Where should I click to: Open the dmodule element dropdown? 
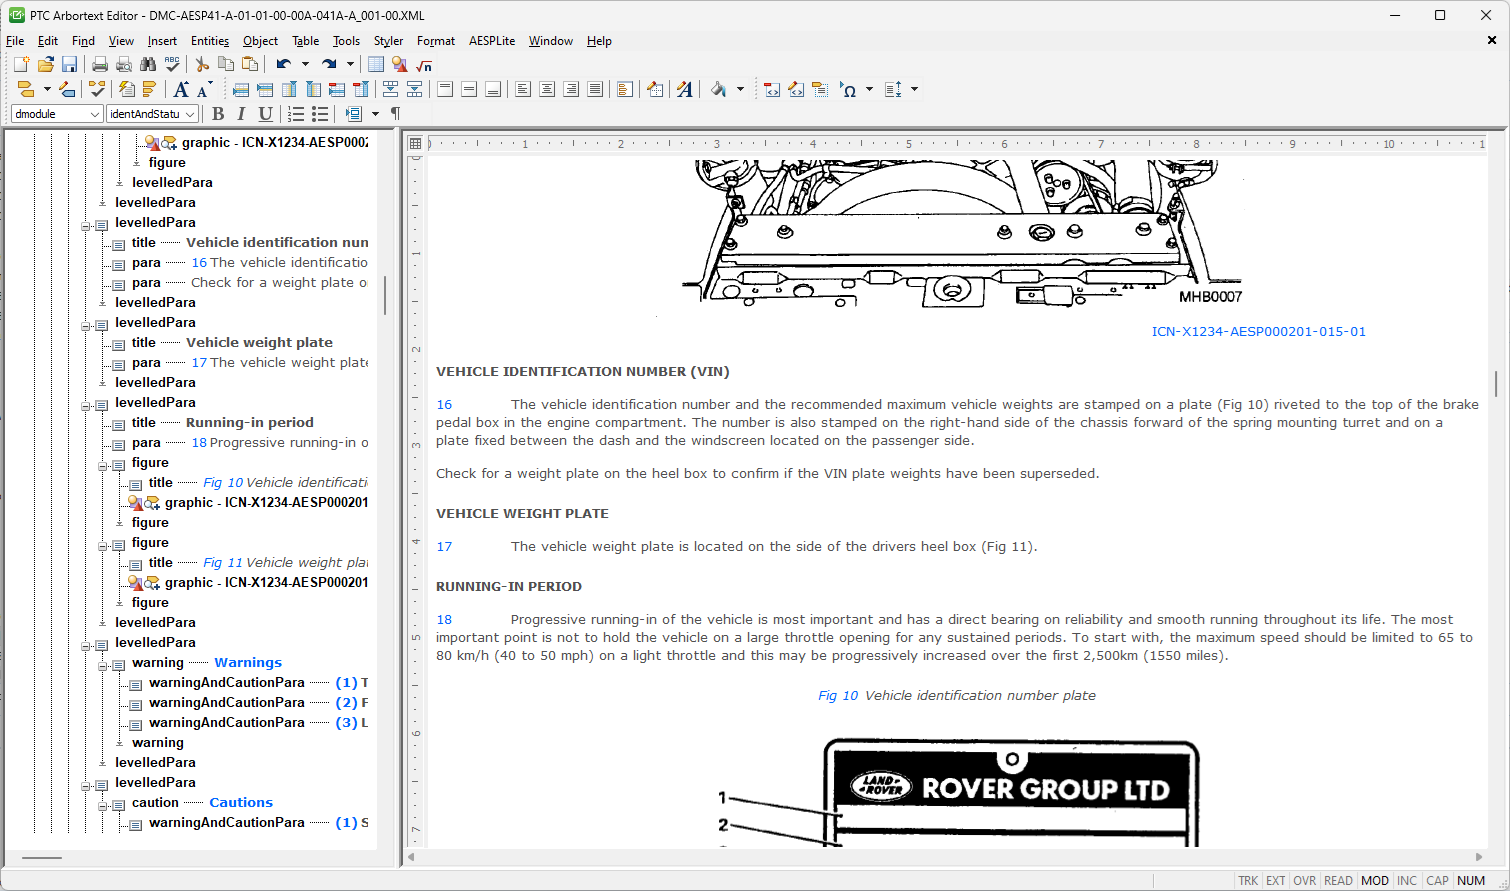pyautogui.click(x=95, y=114)
